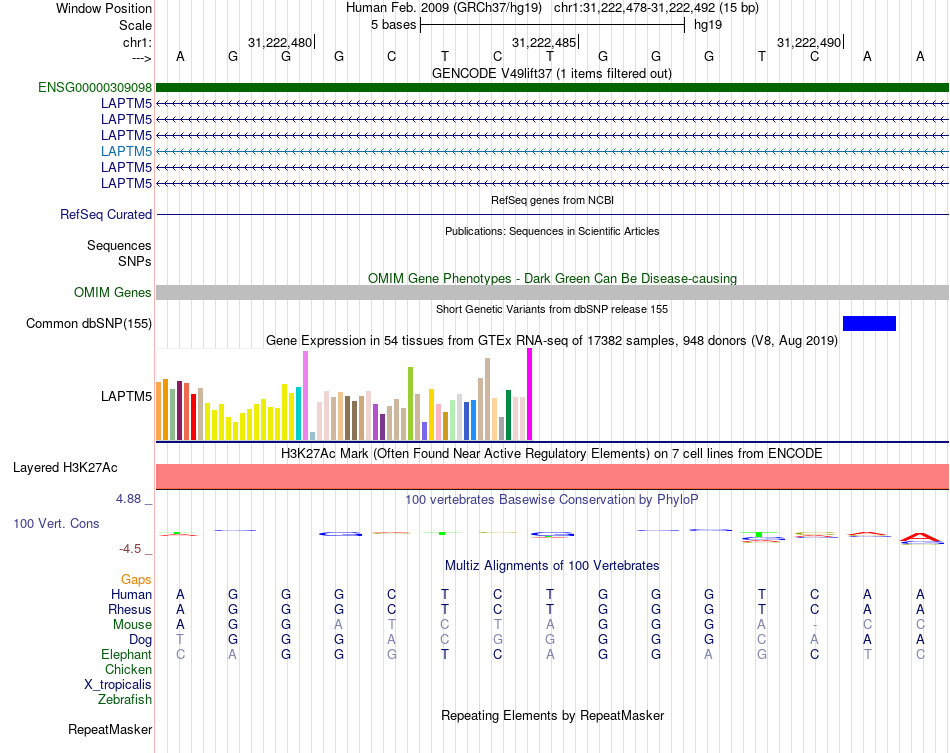Click the tall violet bar in GTEx chart
Viewport: 950px width, 753px height.
pos(305,396)
